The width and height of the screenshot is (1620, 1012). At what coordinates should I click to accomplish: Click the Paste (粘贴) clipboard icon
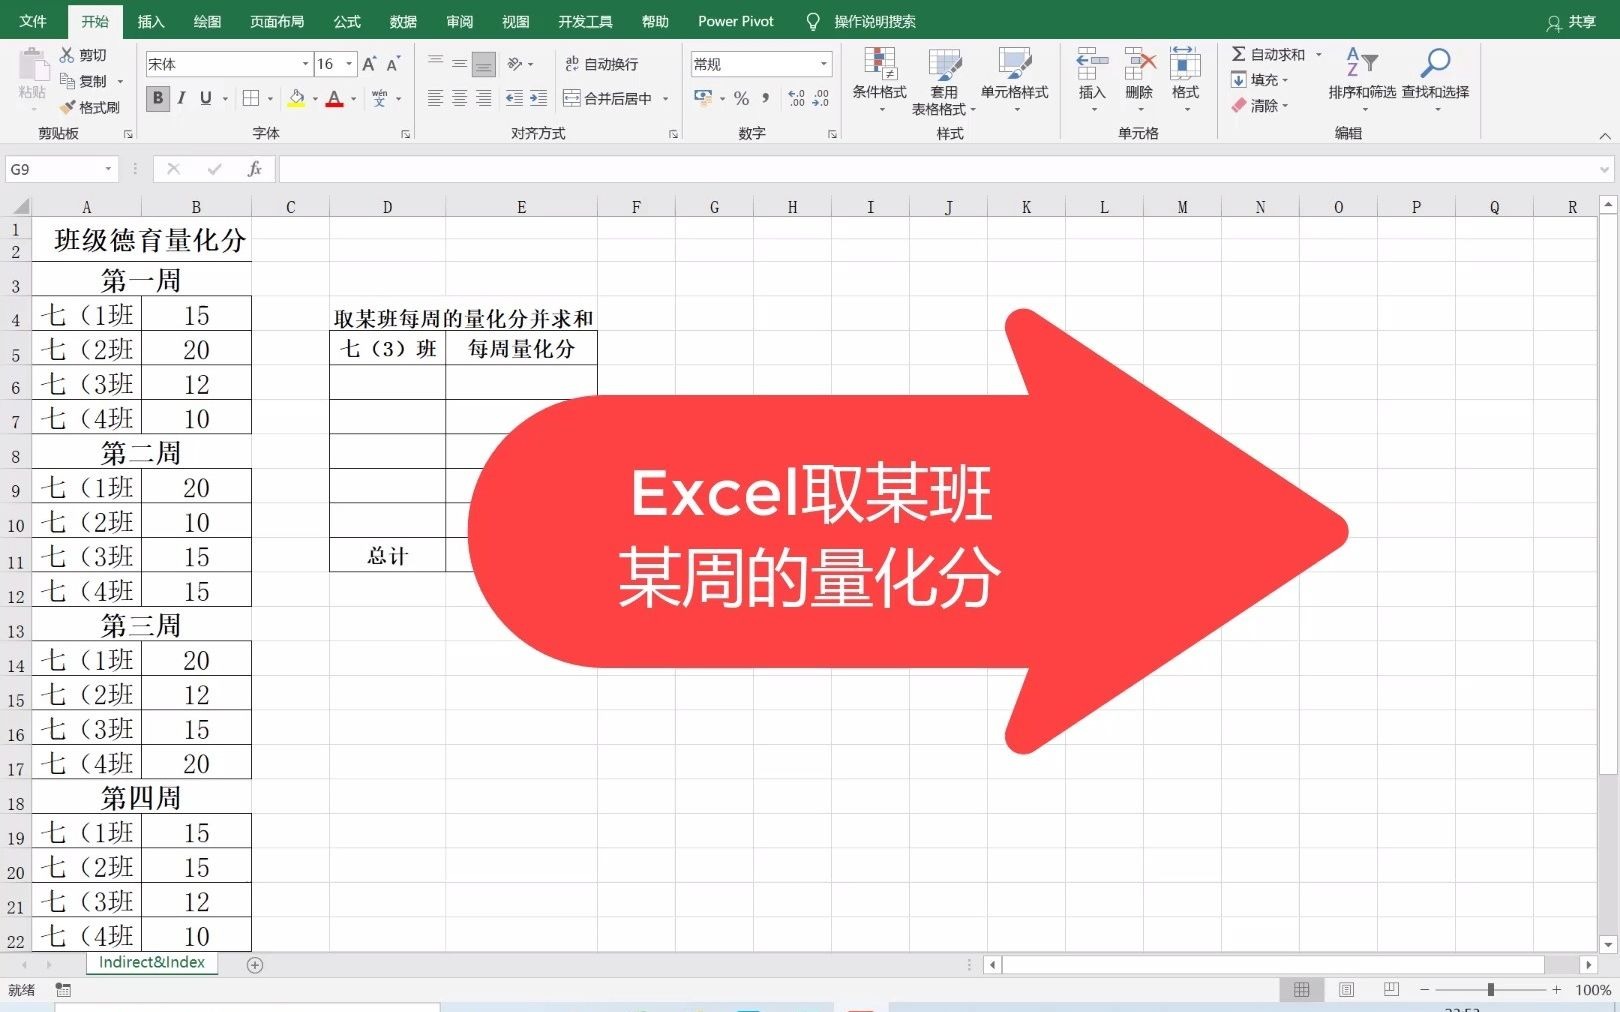click(x=32, y=66)
